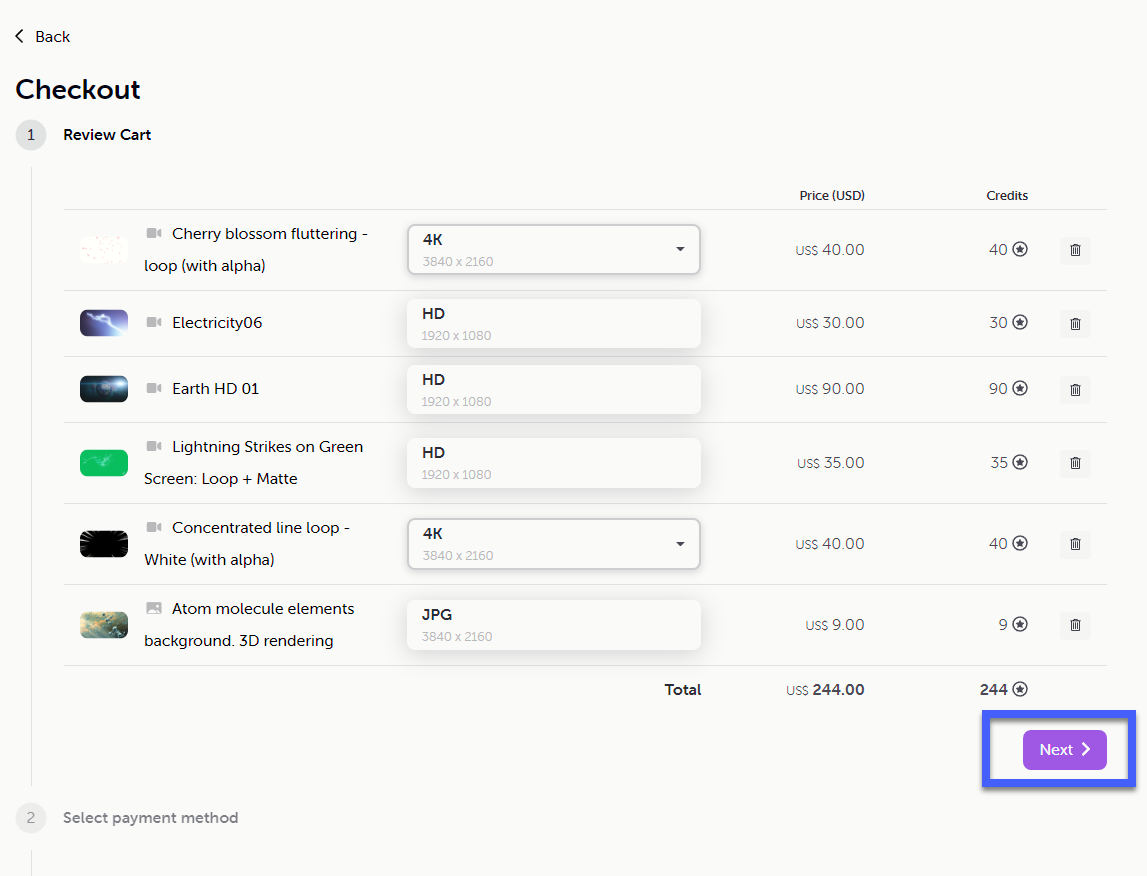Open Earth HD 01 item title
Viewport: 1147px width, 876px height.
coord(216,388)
